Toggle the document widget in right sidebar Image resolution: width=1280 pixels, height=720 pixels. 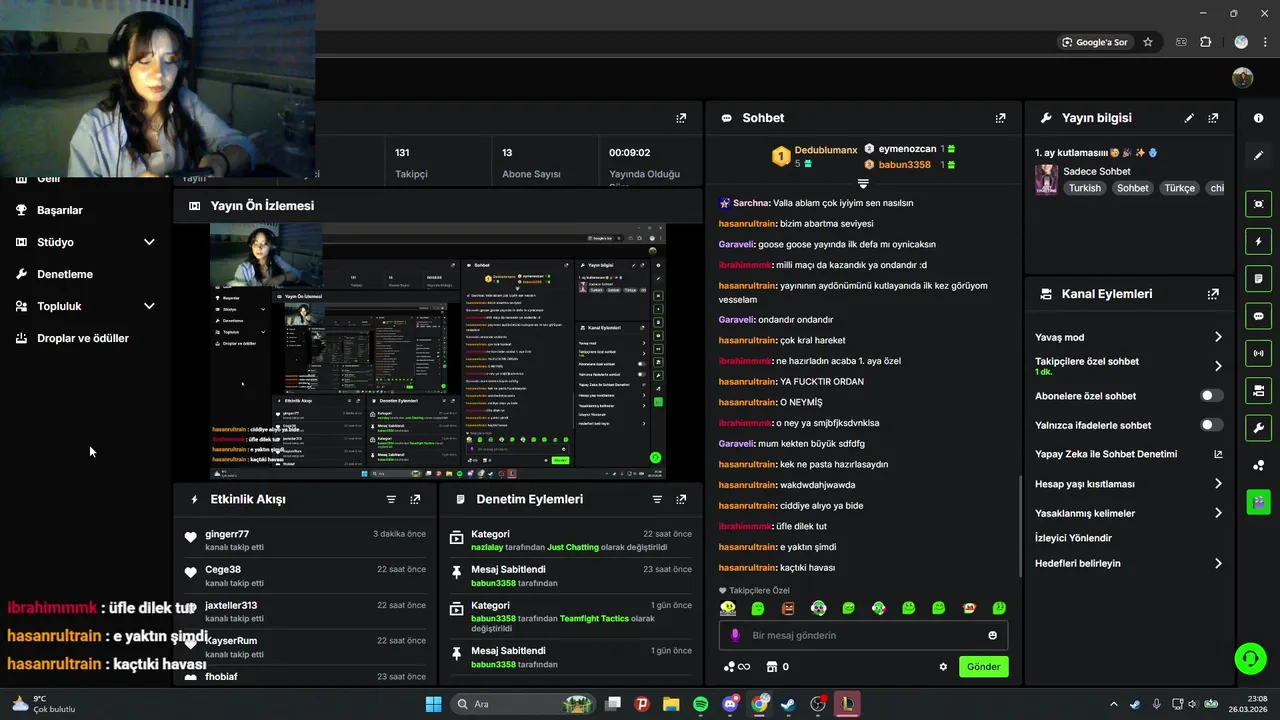click(x=1258, y=278)
